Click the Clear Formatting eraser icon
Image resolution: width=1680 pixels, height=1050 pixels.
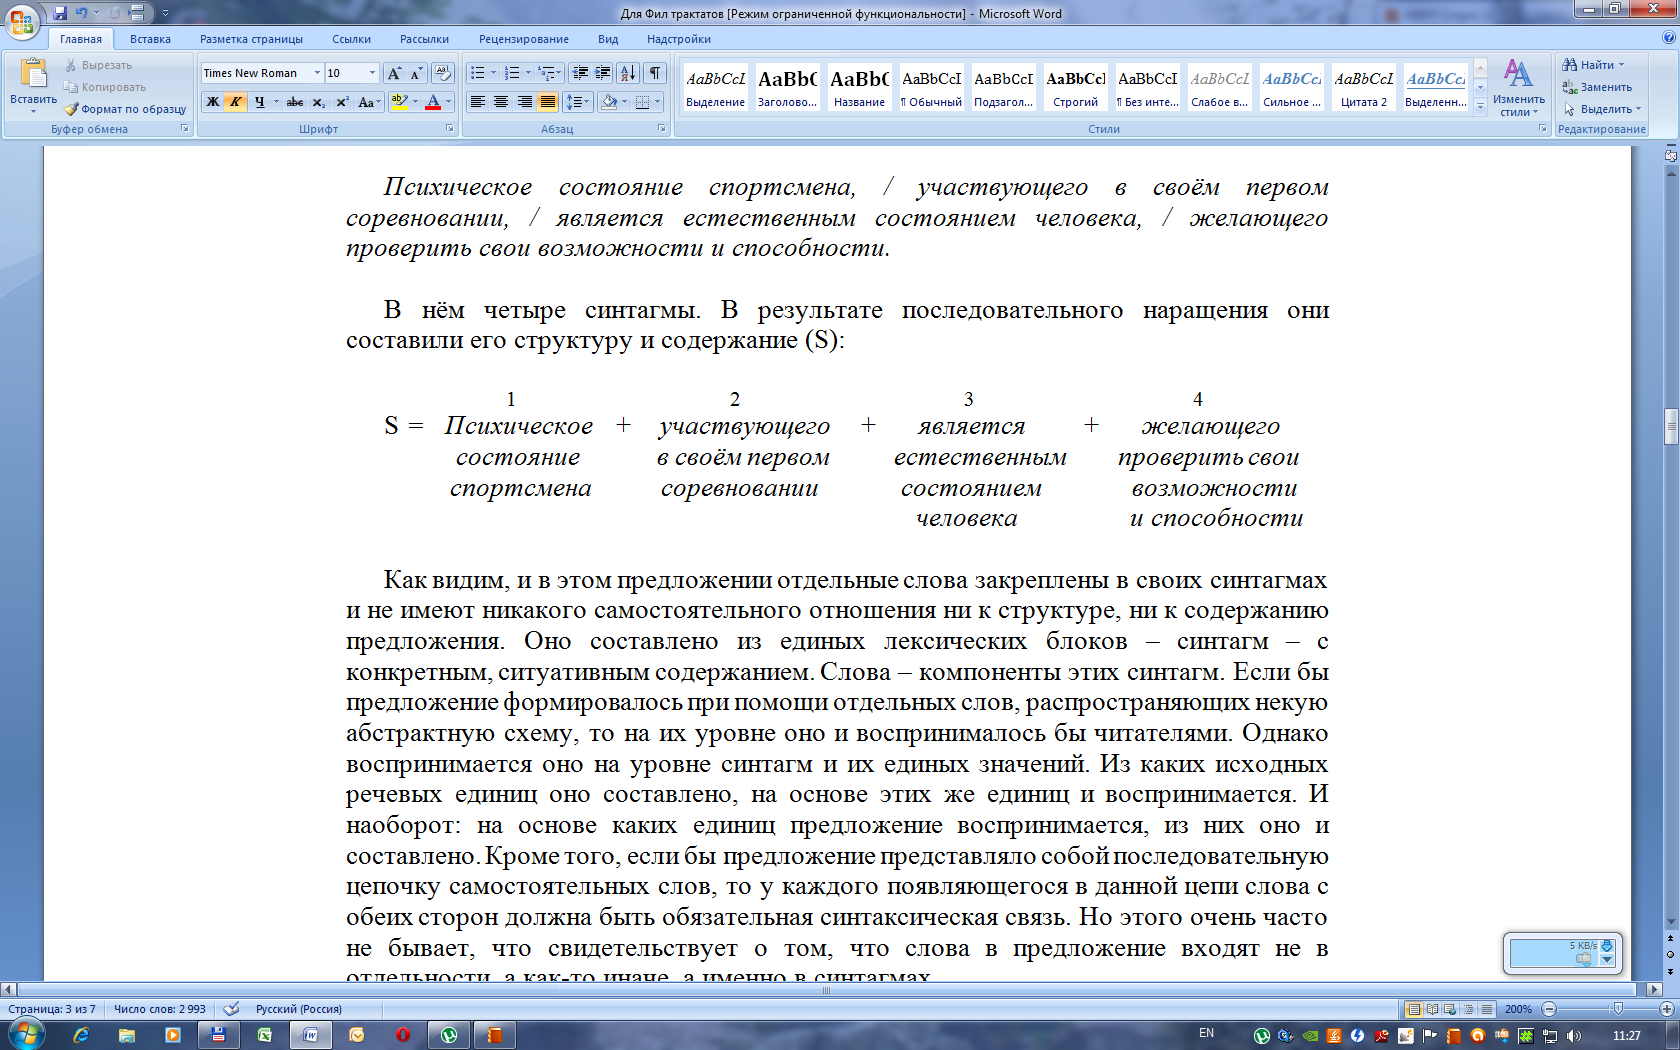coord(443,73)
